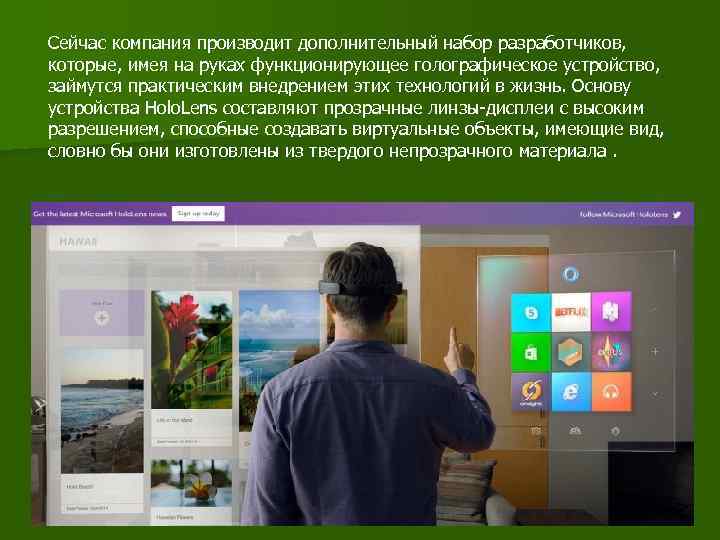Launch the Skype tile
This screenshot has width=720, height=540.
[x=531, y=313]
